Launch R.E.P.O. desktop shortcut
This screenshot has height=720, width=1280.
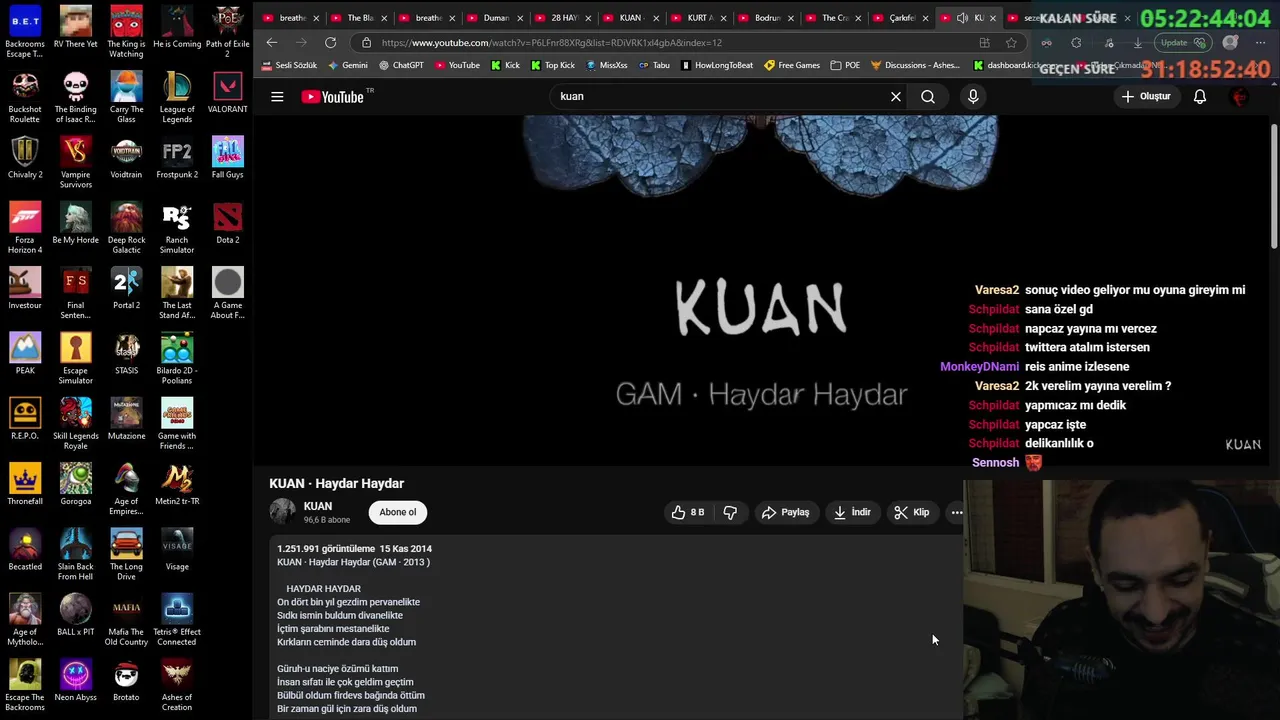[x=25, y=419]
